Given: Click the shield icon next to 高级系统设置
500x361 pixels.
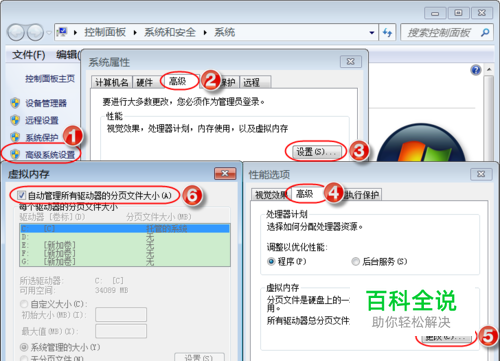Looking at the screenshot, I should 15,154.
